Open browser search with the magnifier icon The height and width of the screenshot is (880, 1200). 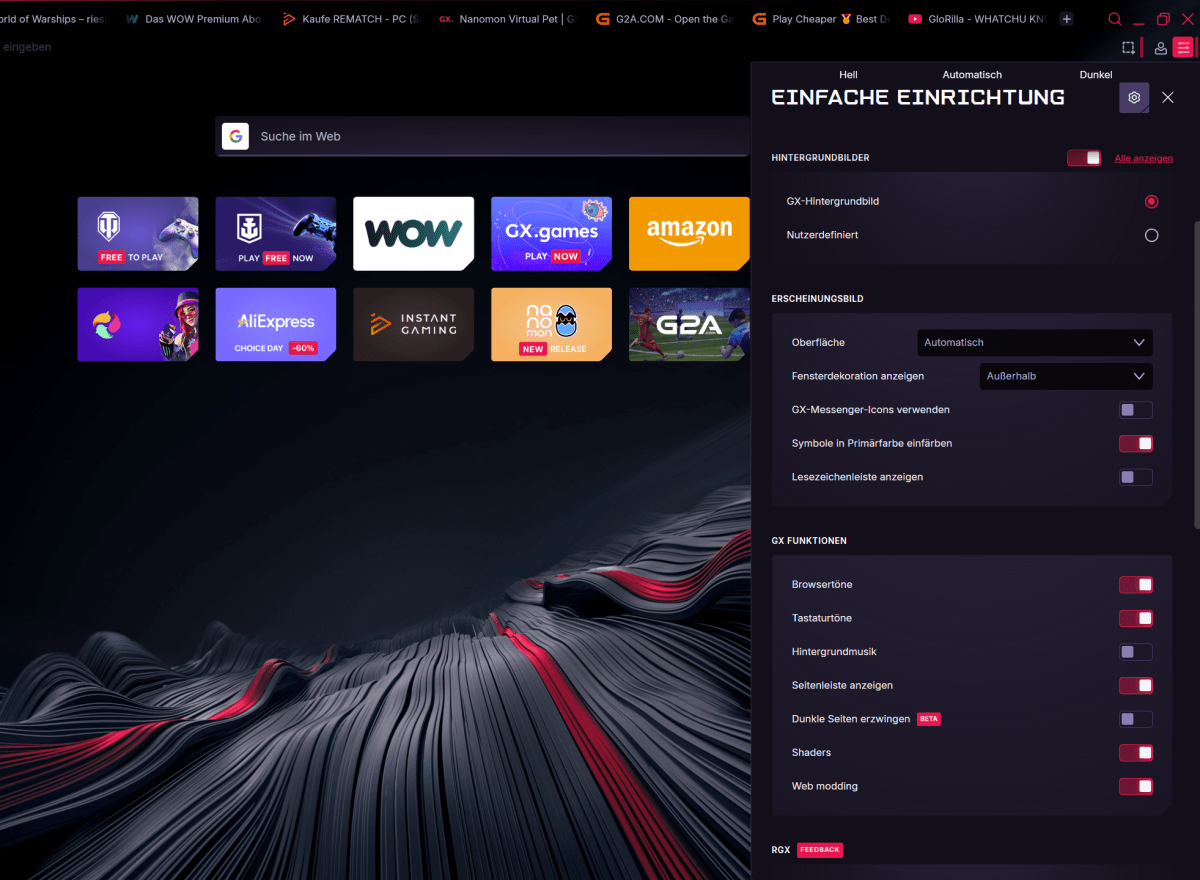(1114, 18)
